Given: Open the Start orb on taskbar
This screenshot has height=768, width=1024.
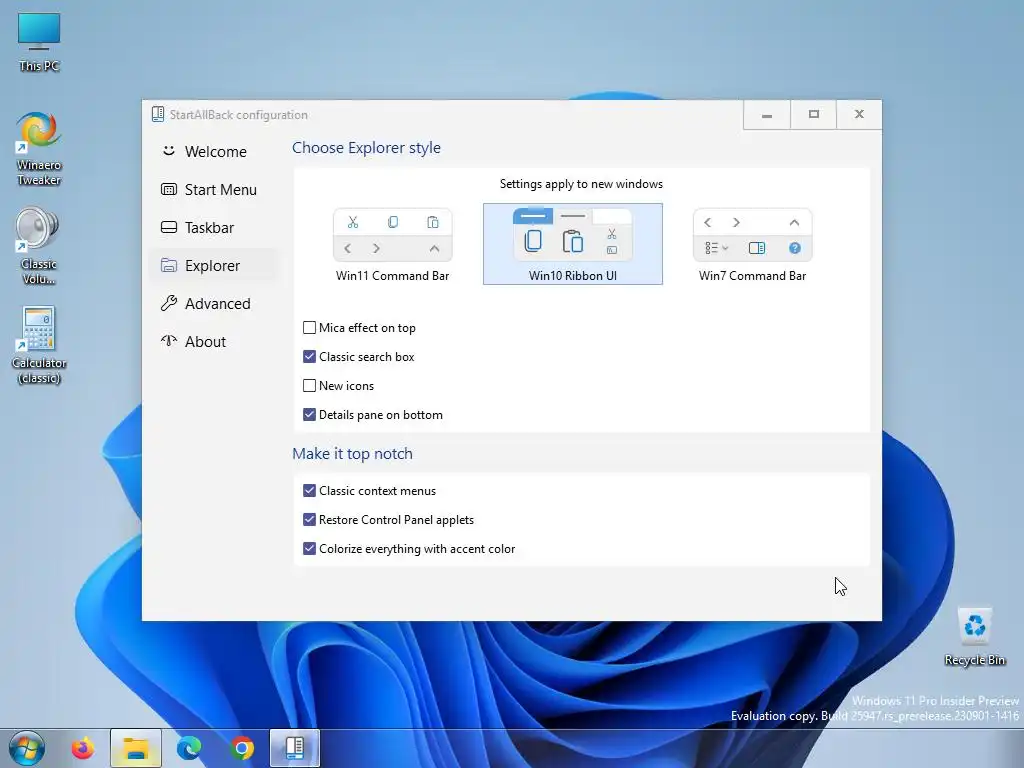Looking at the screenshot, I should pos(26,748).
